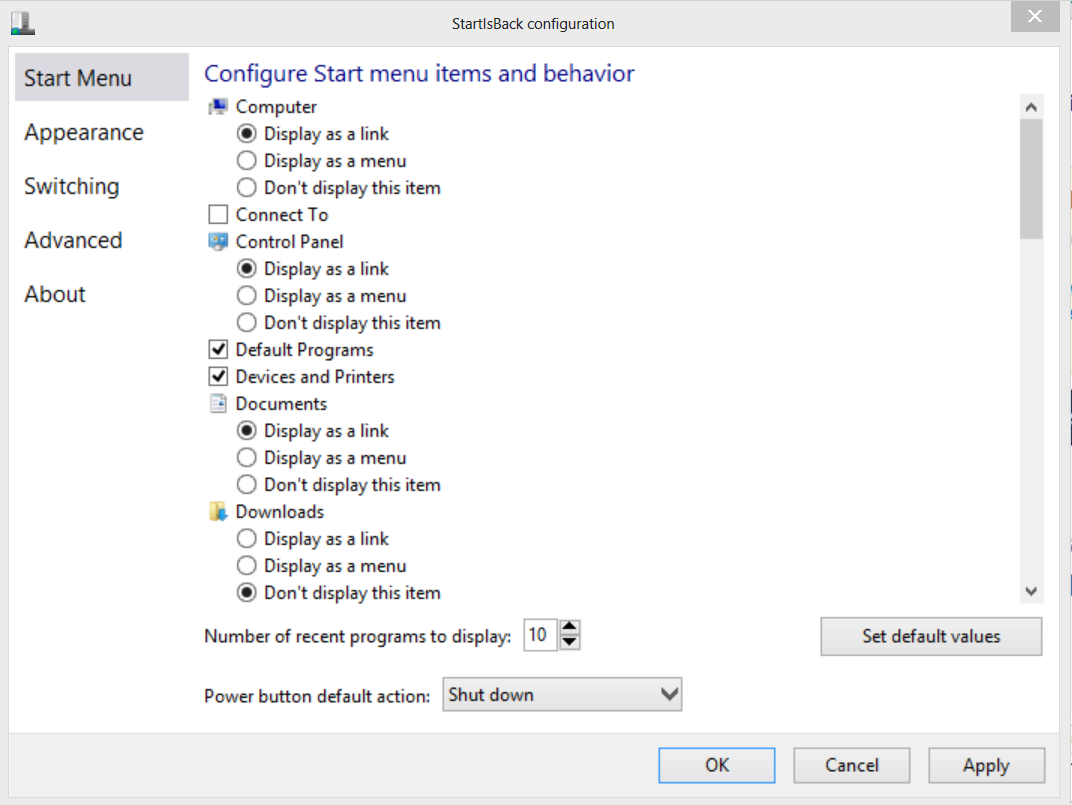This screenshot has width=1072, height=805.
Task: Open the Power button default action dropdown
Action: click(562, 695)
